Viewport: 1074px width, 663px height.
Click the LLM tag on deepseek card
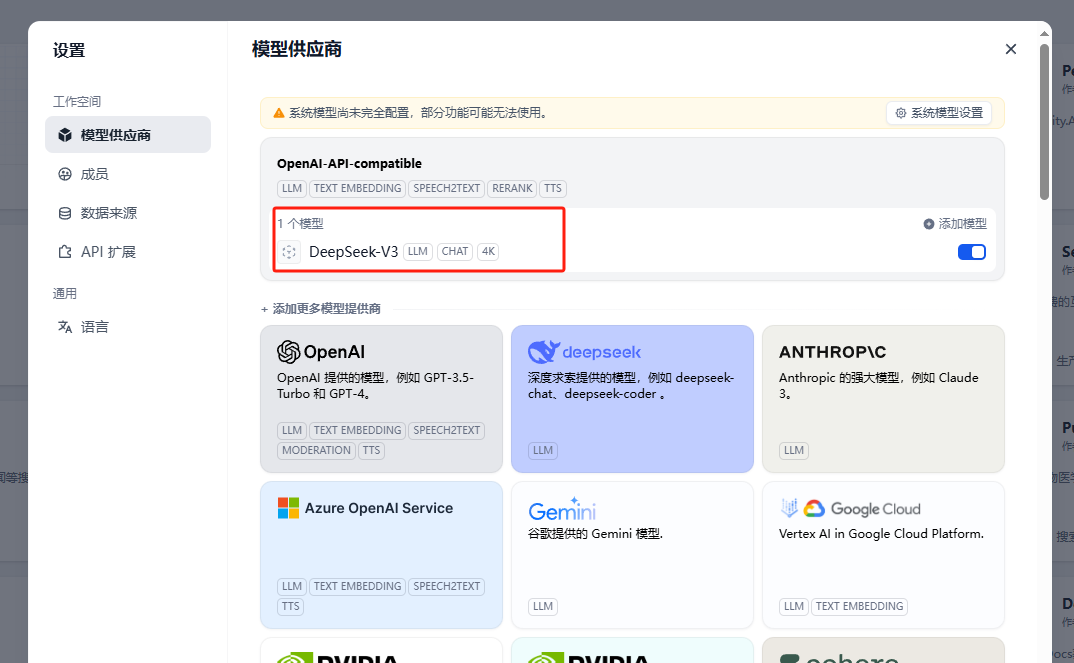[543, 451]
